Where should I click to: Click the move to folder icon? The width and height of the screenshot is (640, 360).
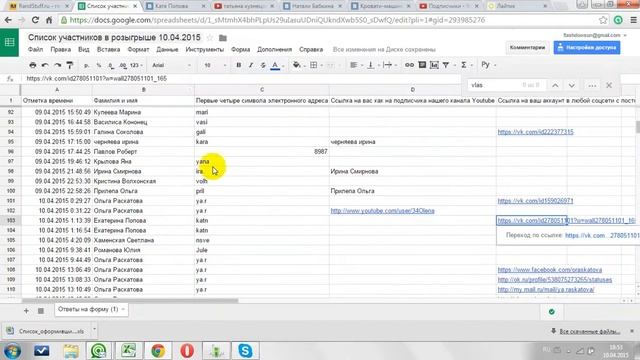coord(222,38)
